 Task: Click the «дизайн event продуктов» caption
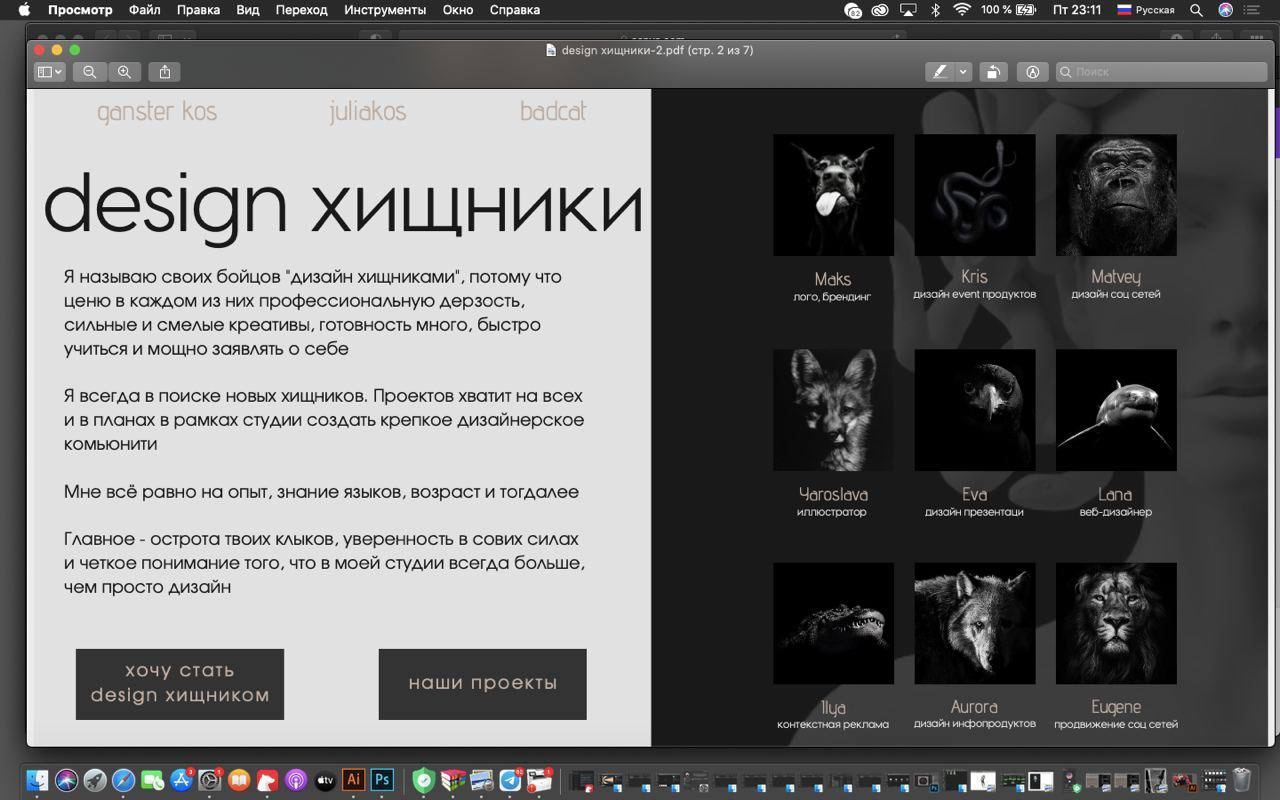tap(974, 295)
